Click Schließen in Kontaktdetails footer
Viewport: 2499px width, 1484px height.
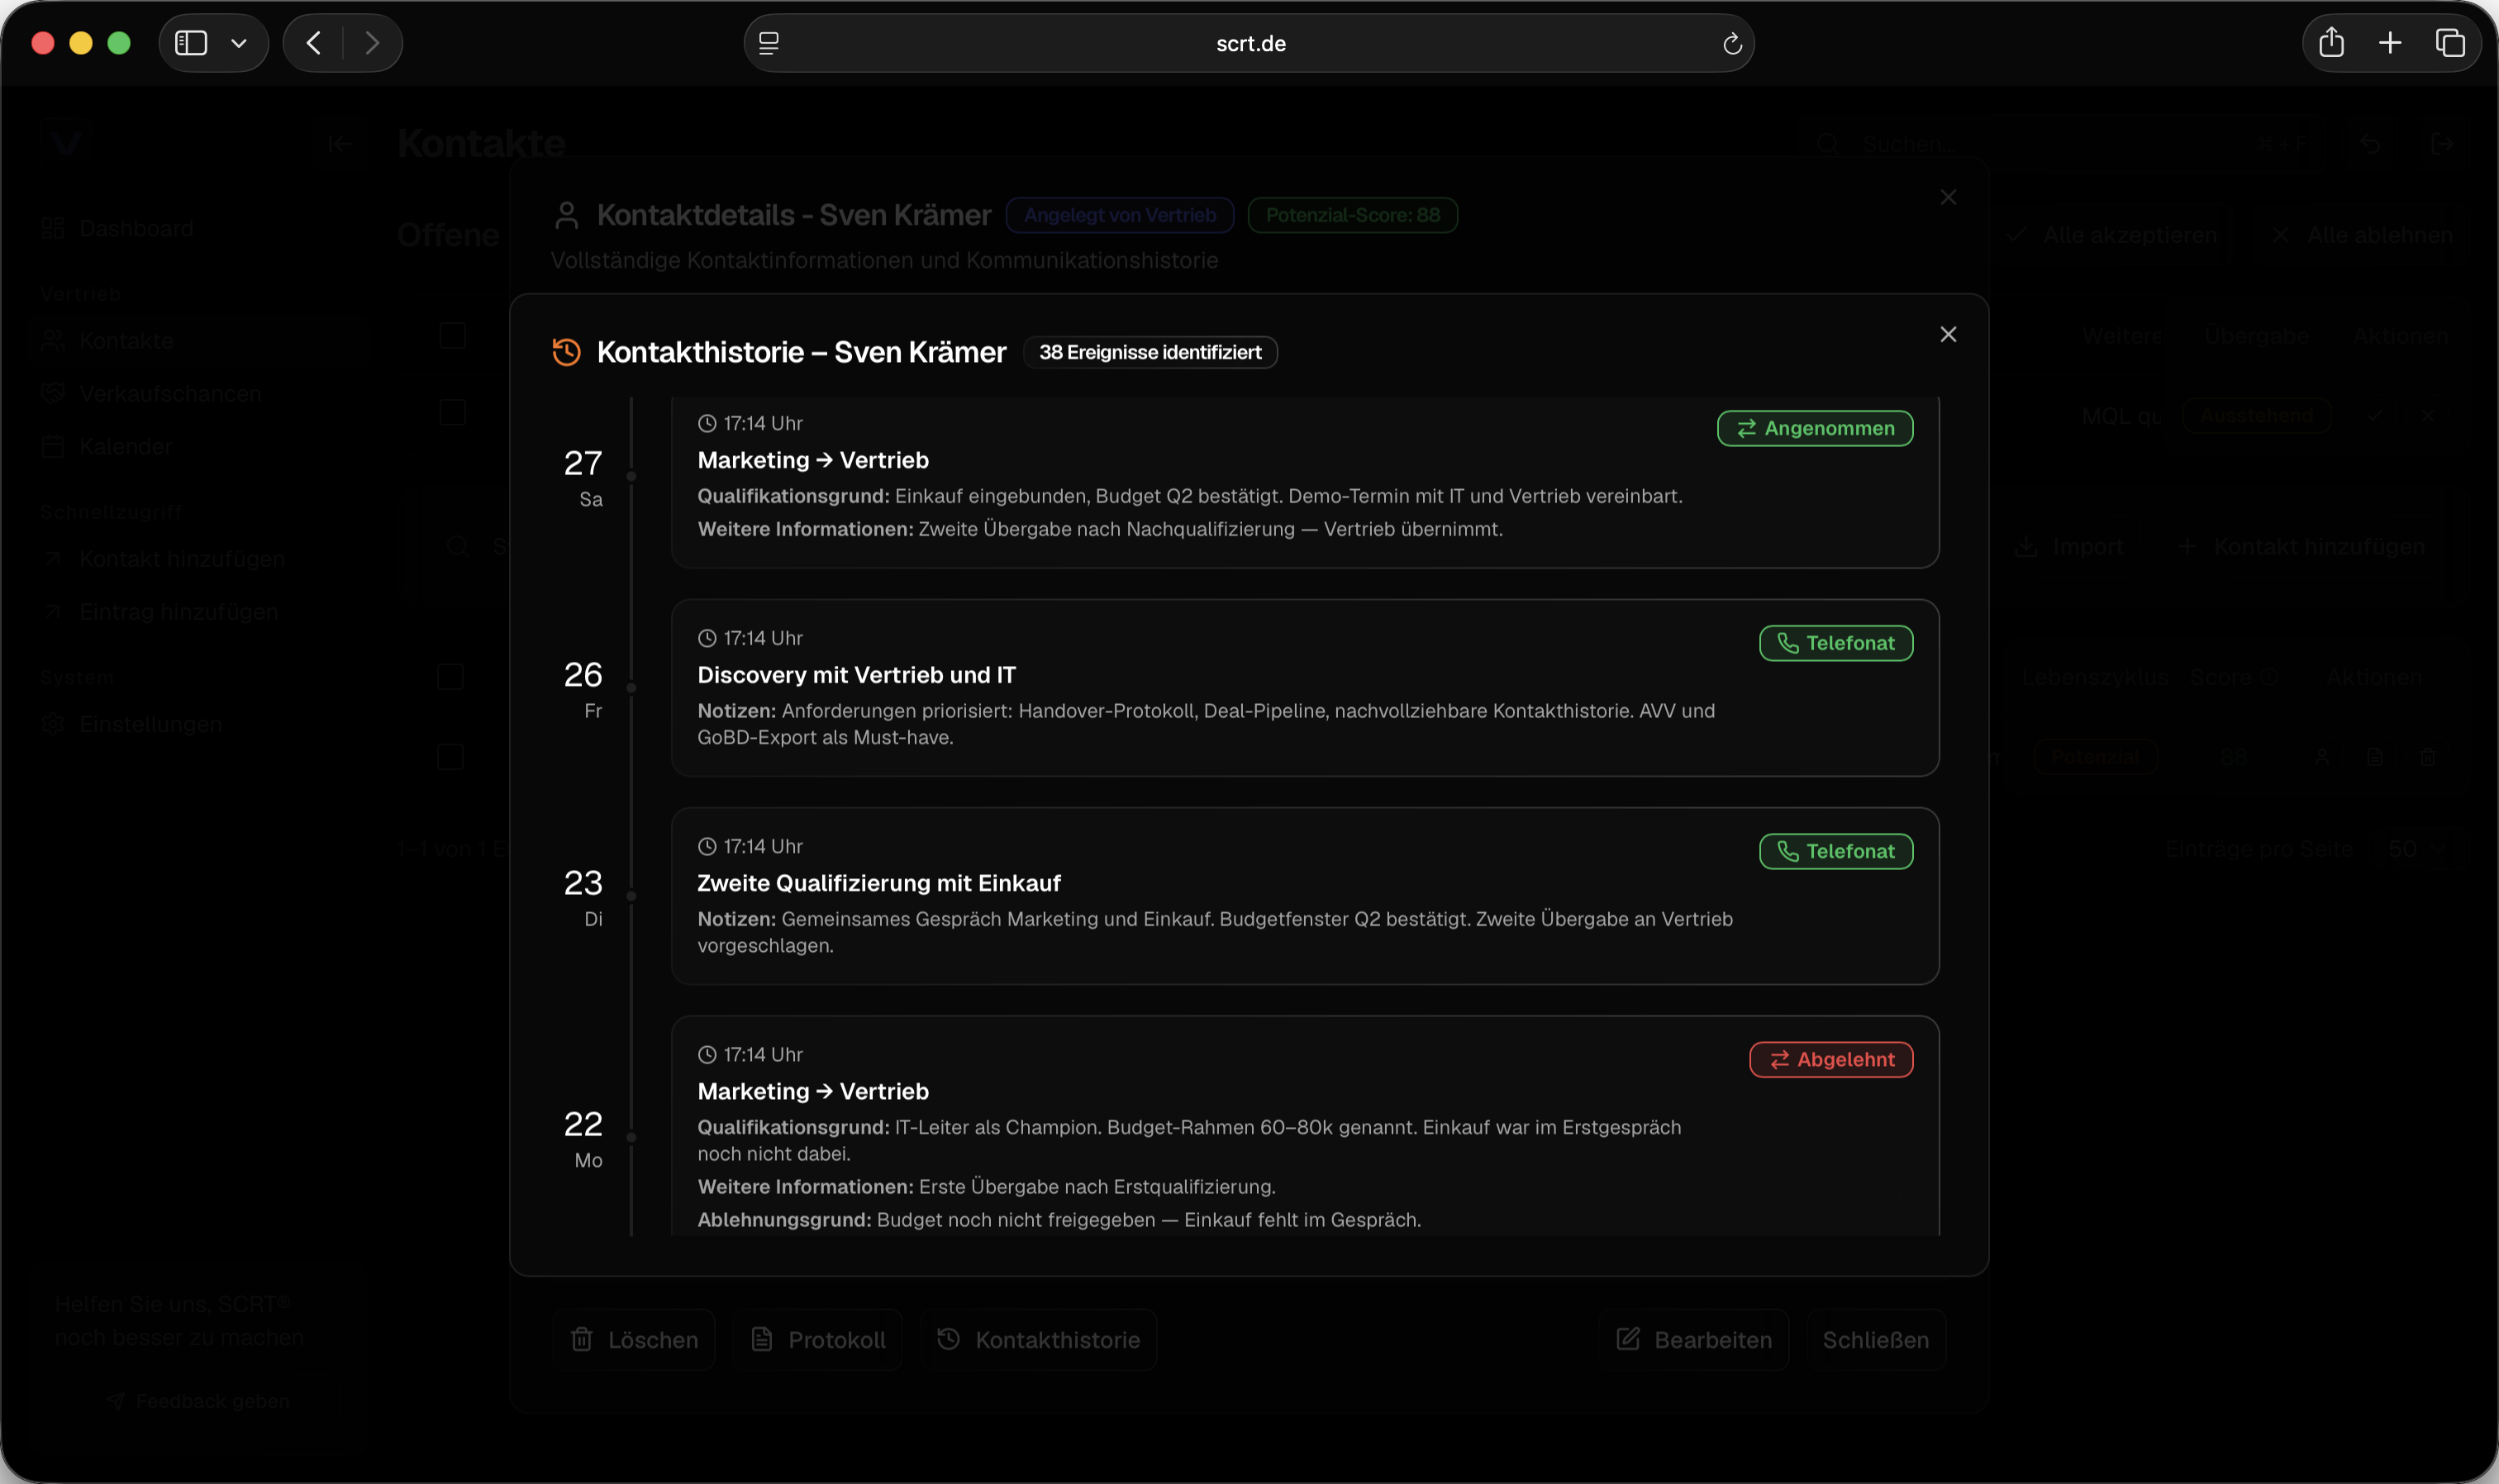(x=1875, y=1339)
